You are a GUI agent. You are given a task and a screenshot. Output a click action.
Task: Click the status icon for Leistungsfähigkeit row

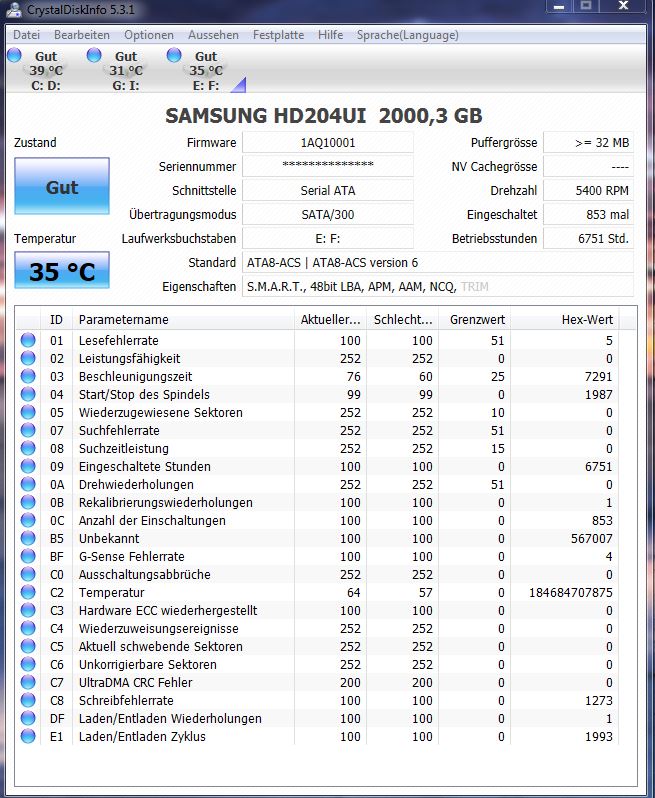point(28,358)
